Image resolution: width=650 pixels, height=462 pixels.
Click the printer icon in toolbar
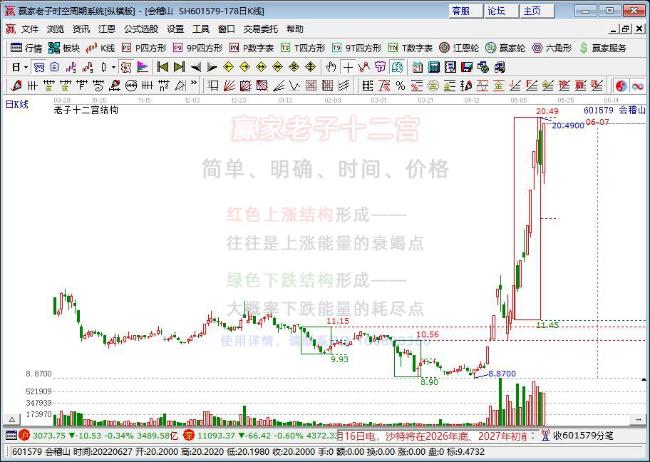(x=500, y=67)
